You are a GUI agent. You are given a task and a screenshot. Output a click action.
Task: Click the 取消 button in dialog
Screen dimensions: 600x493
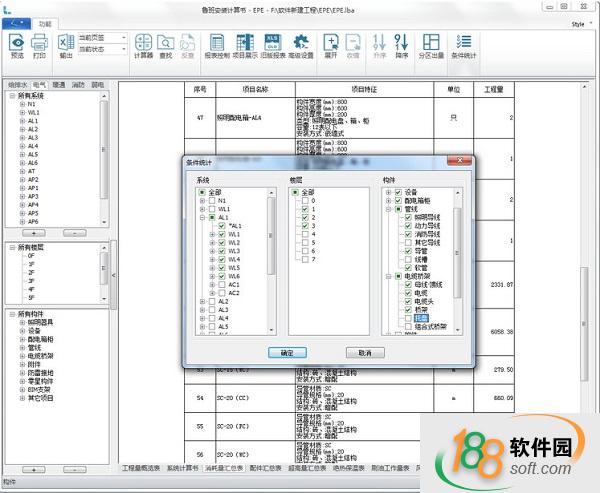pyautogui.click(x=365, y=353)
